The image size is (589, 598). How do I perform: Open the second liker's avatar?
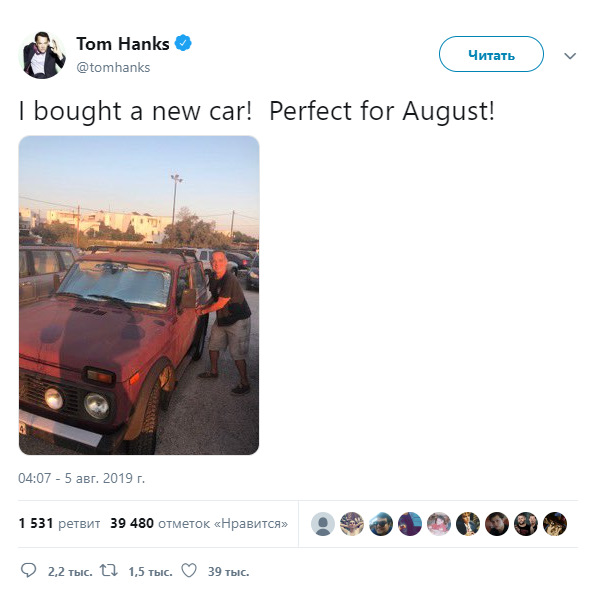tap(352, 524)
